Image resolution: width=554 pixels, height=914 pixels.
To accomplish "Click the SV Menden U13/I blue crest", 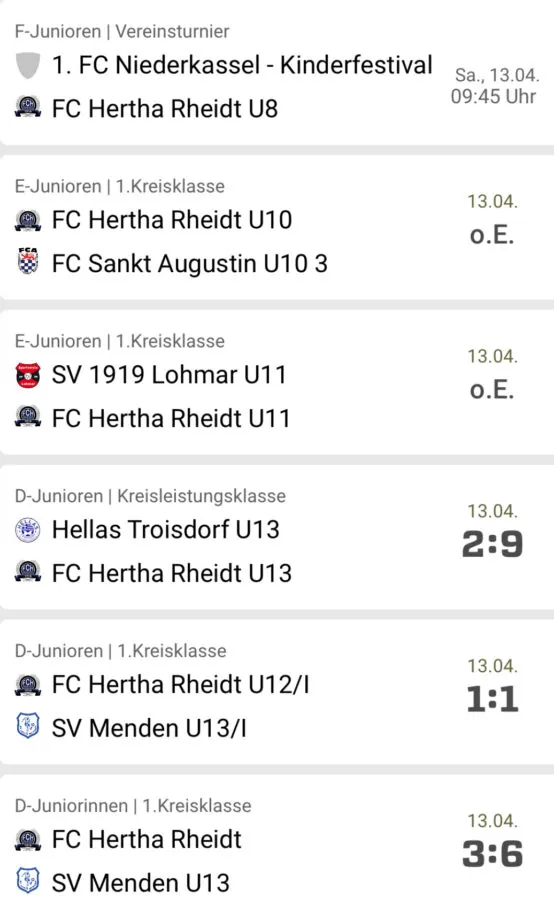I will [27, 726].
